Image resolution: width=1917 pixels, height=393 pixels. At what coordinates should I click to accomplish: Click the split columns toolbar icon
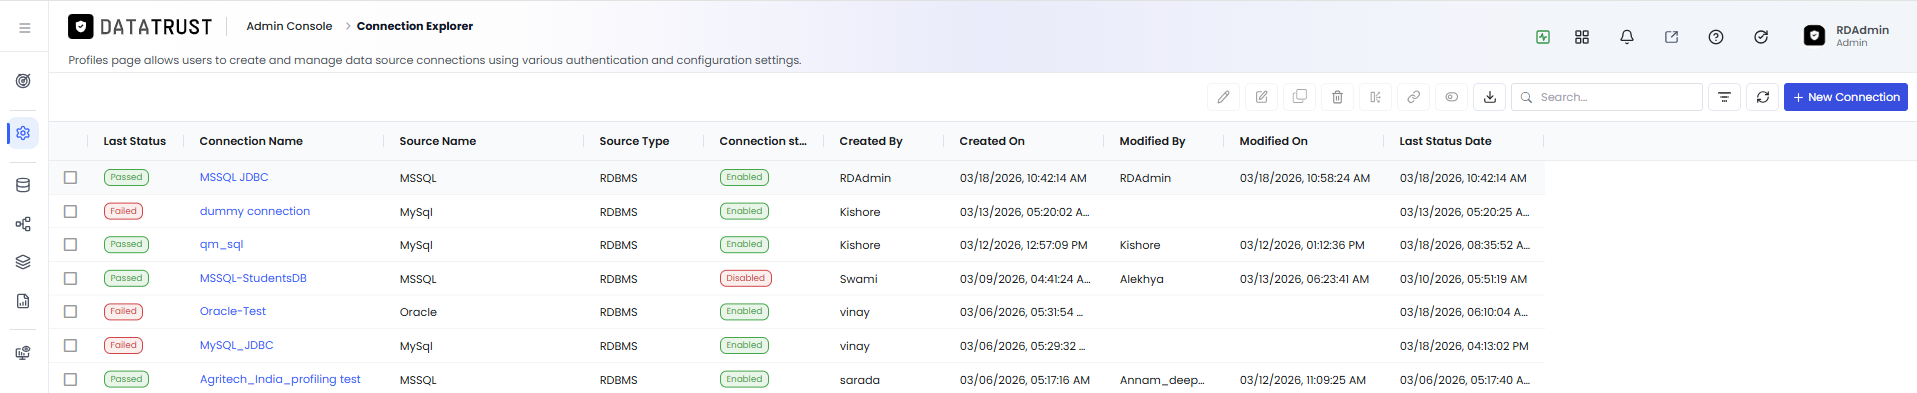[x=1376, y=97]
